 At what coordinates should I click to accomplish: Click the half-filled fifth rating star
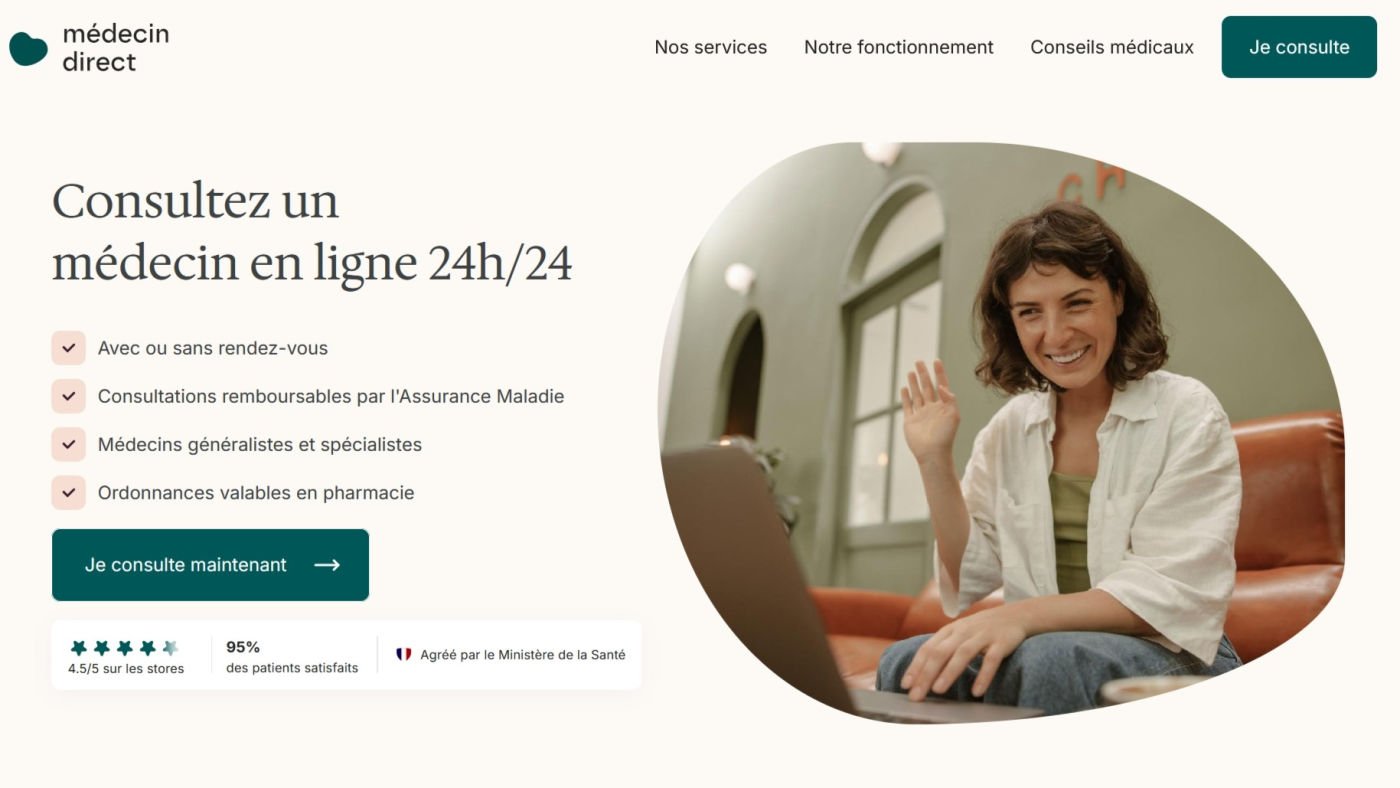(170, 648)
